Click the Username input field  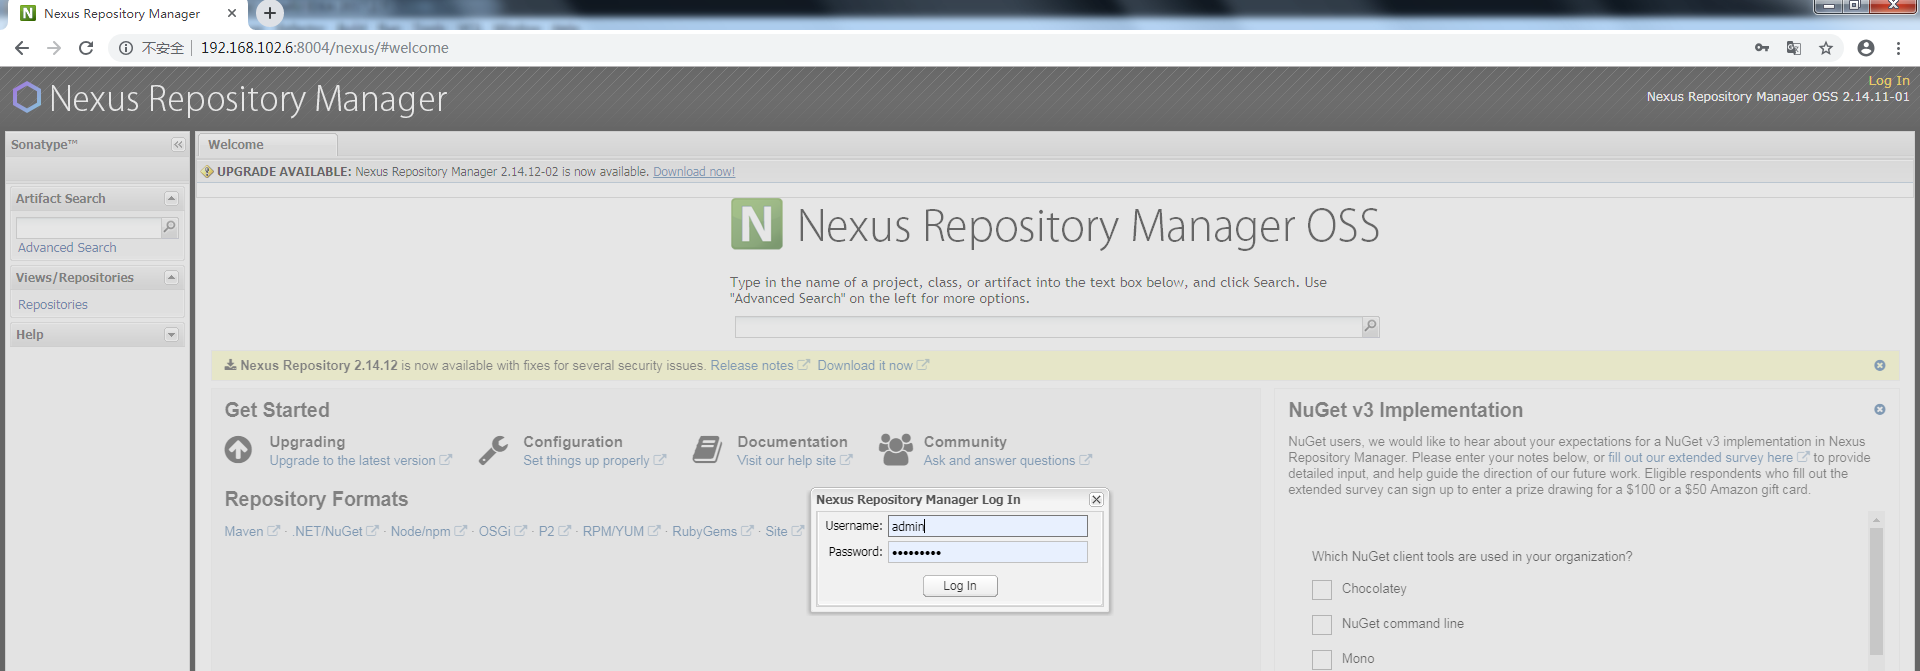pyautogui.click(x=987, y=526)
